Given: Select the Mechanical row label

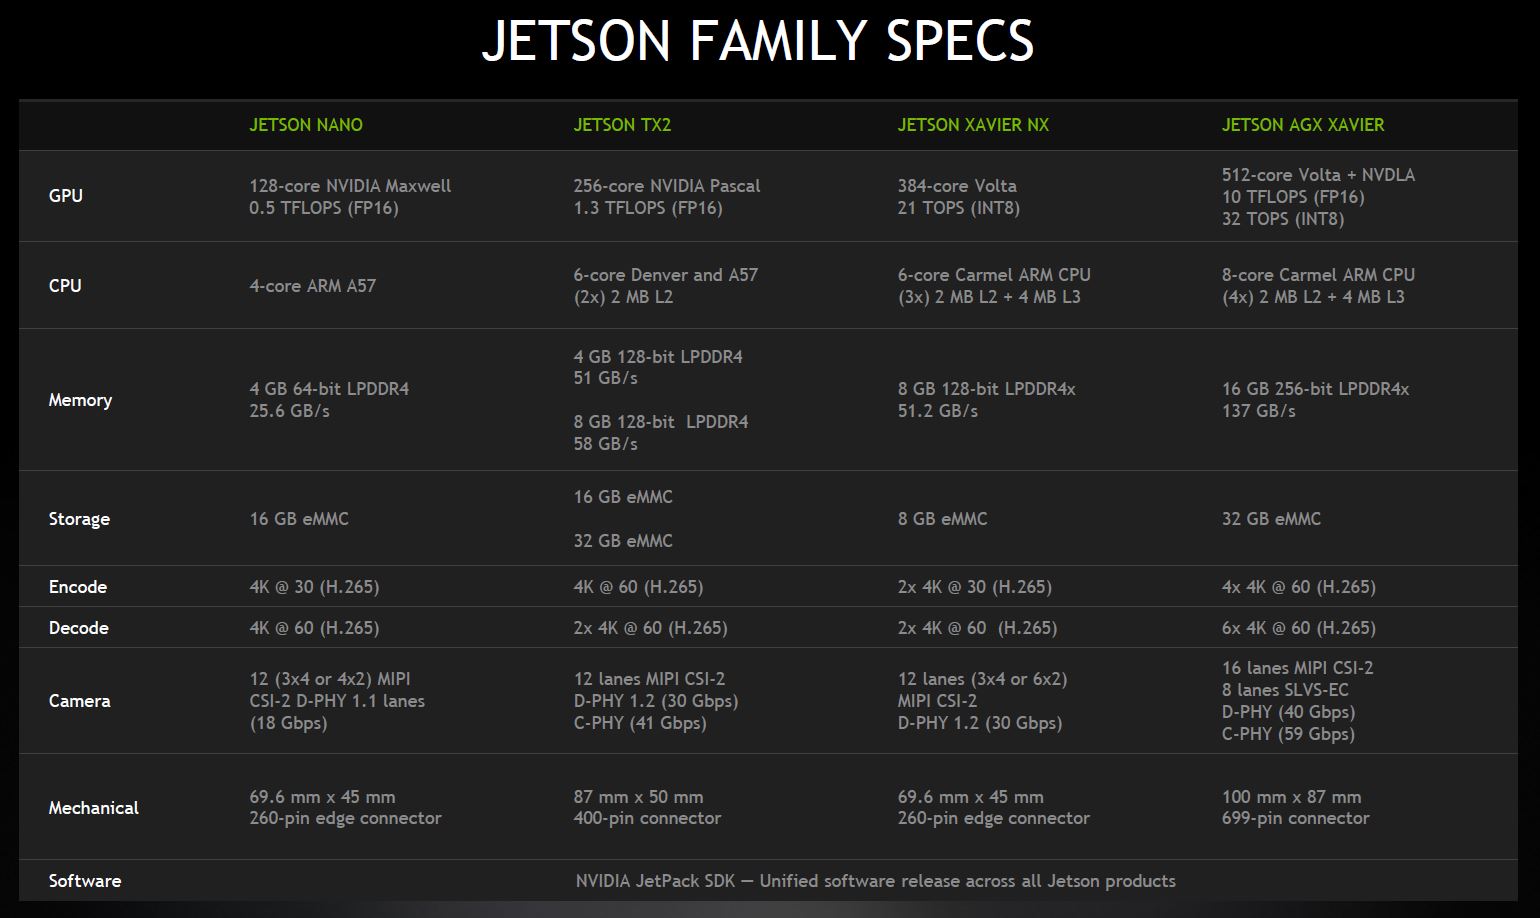Looking at the screenshot, I should click(x=93, y=808).
